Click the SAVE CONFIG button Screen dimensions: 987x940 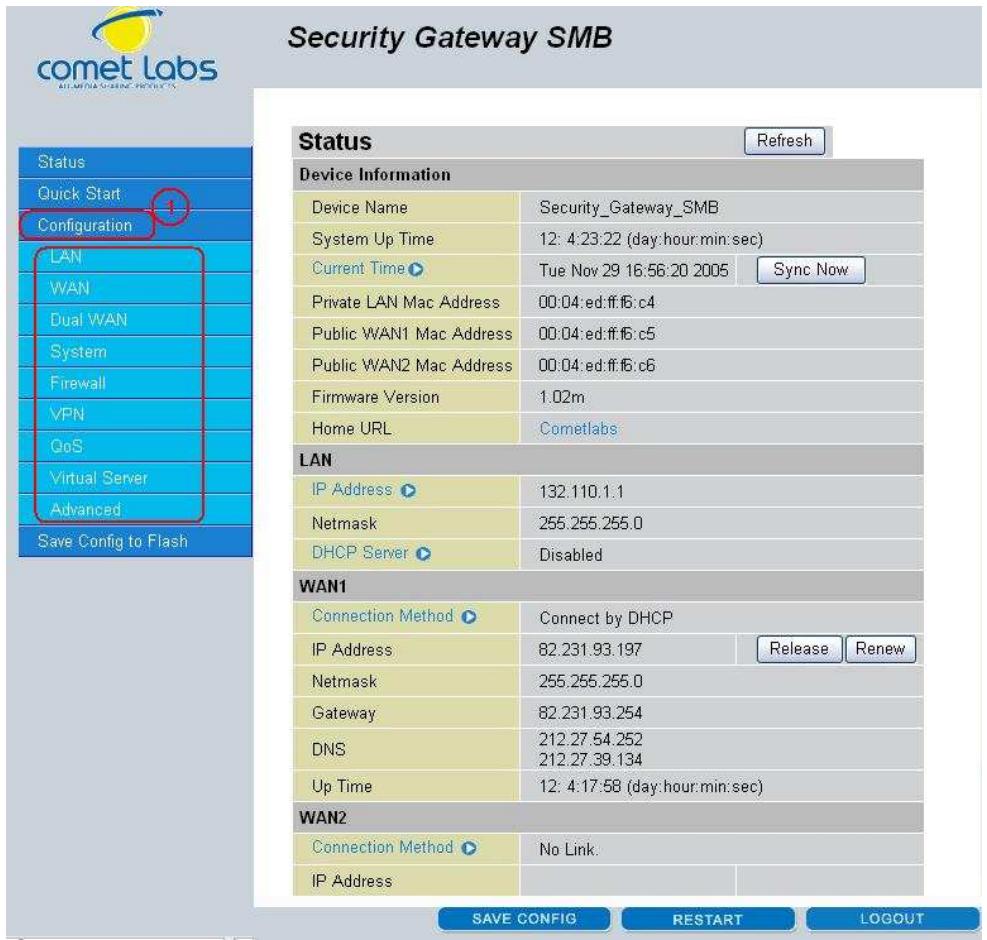coord(524,919)
